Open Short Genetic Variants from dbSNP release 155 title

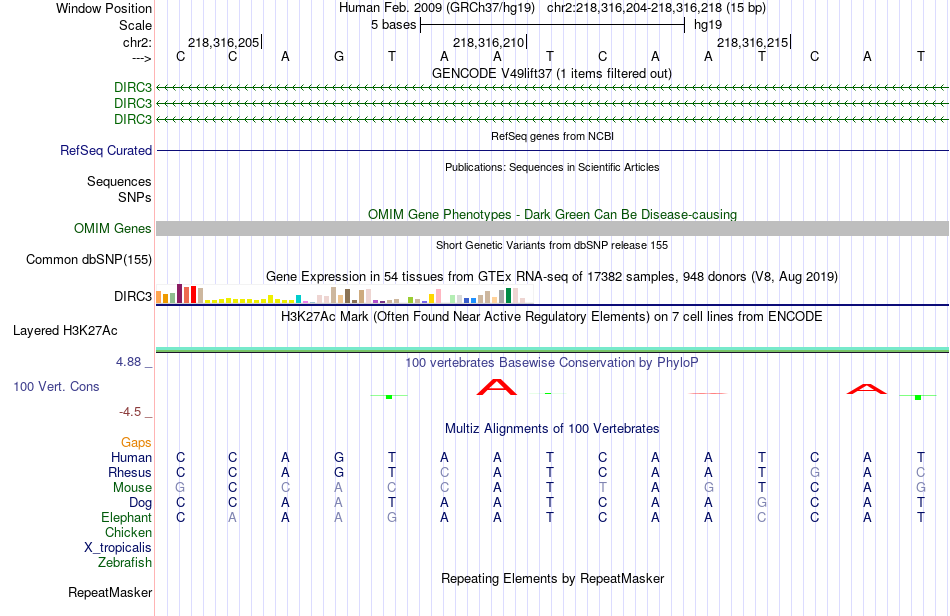click(552, 245)
